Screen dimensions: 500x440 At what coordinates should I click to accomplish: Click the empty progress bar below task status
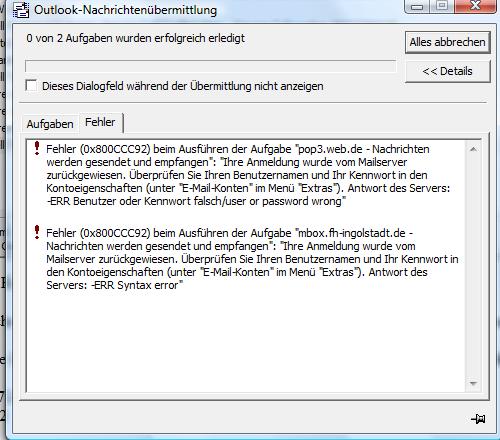coord(211,66)
